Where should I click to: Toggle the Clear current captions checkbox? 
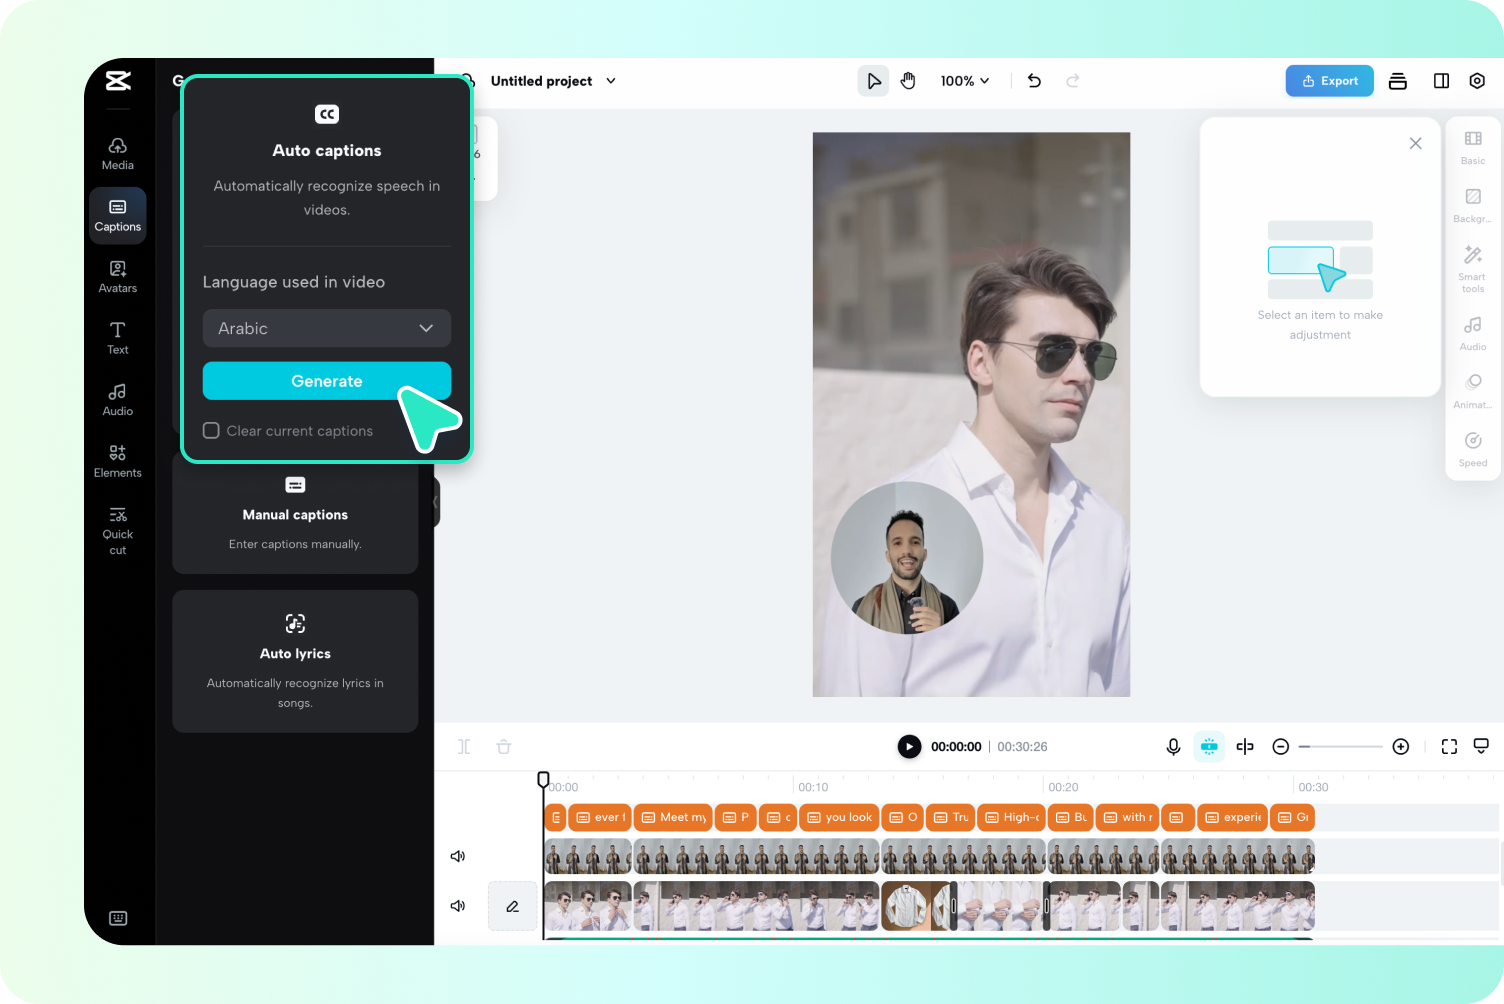(x=211, y=430)
